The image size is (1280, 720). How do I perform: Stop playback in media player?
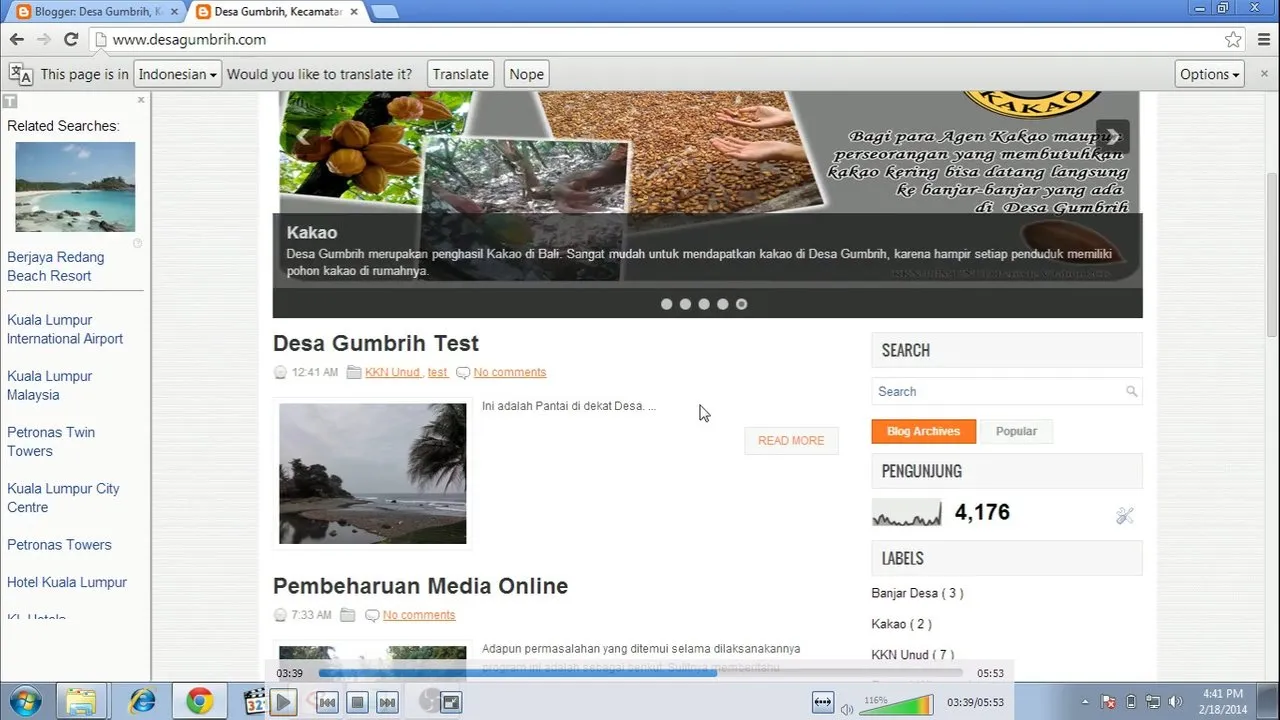point(357,703)
